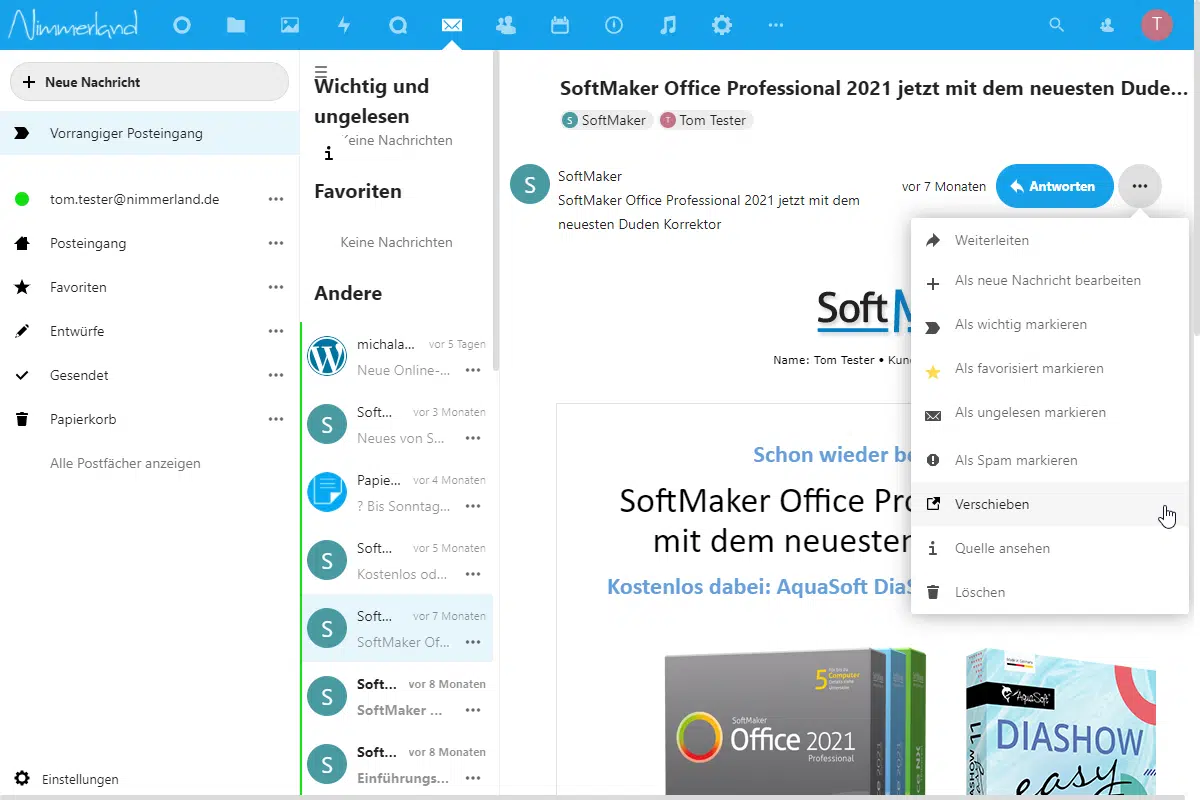Toggle the navigation with the hamburger icon
This screenshot has height=800, width=1200.
[x=321, y=71]
